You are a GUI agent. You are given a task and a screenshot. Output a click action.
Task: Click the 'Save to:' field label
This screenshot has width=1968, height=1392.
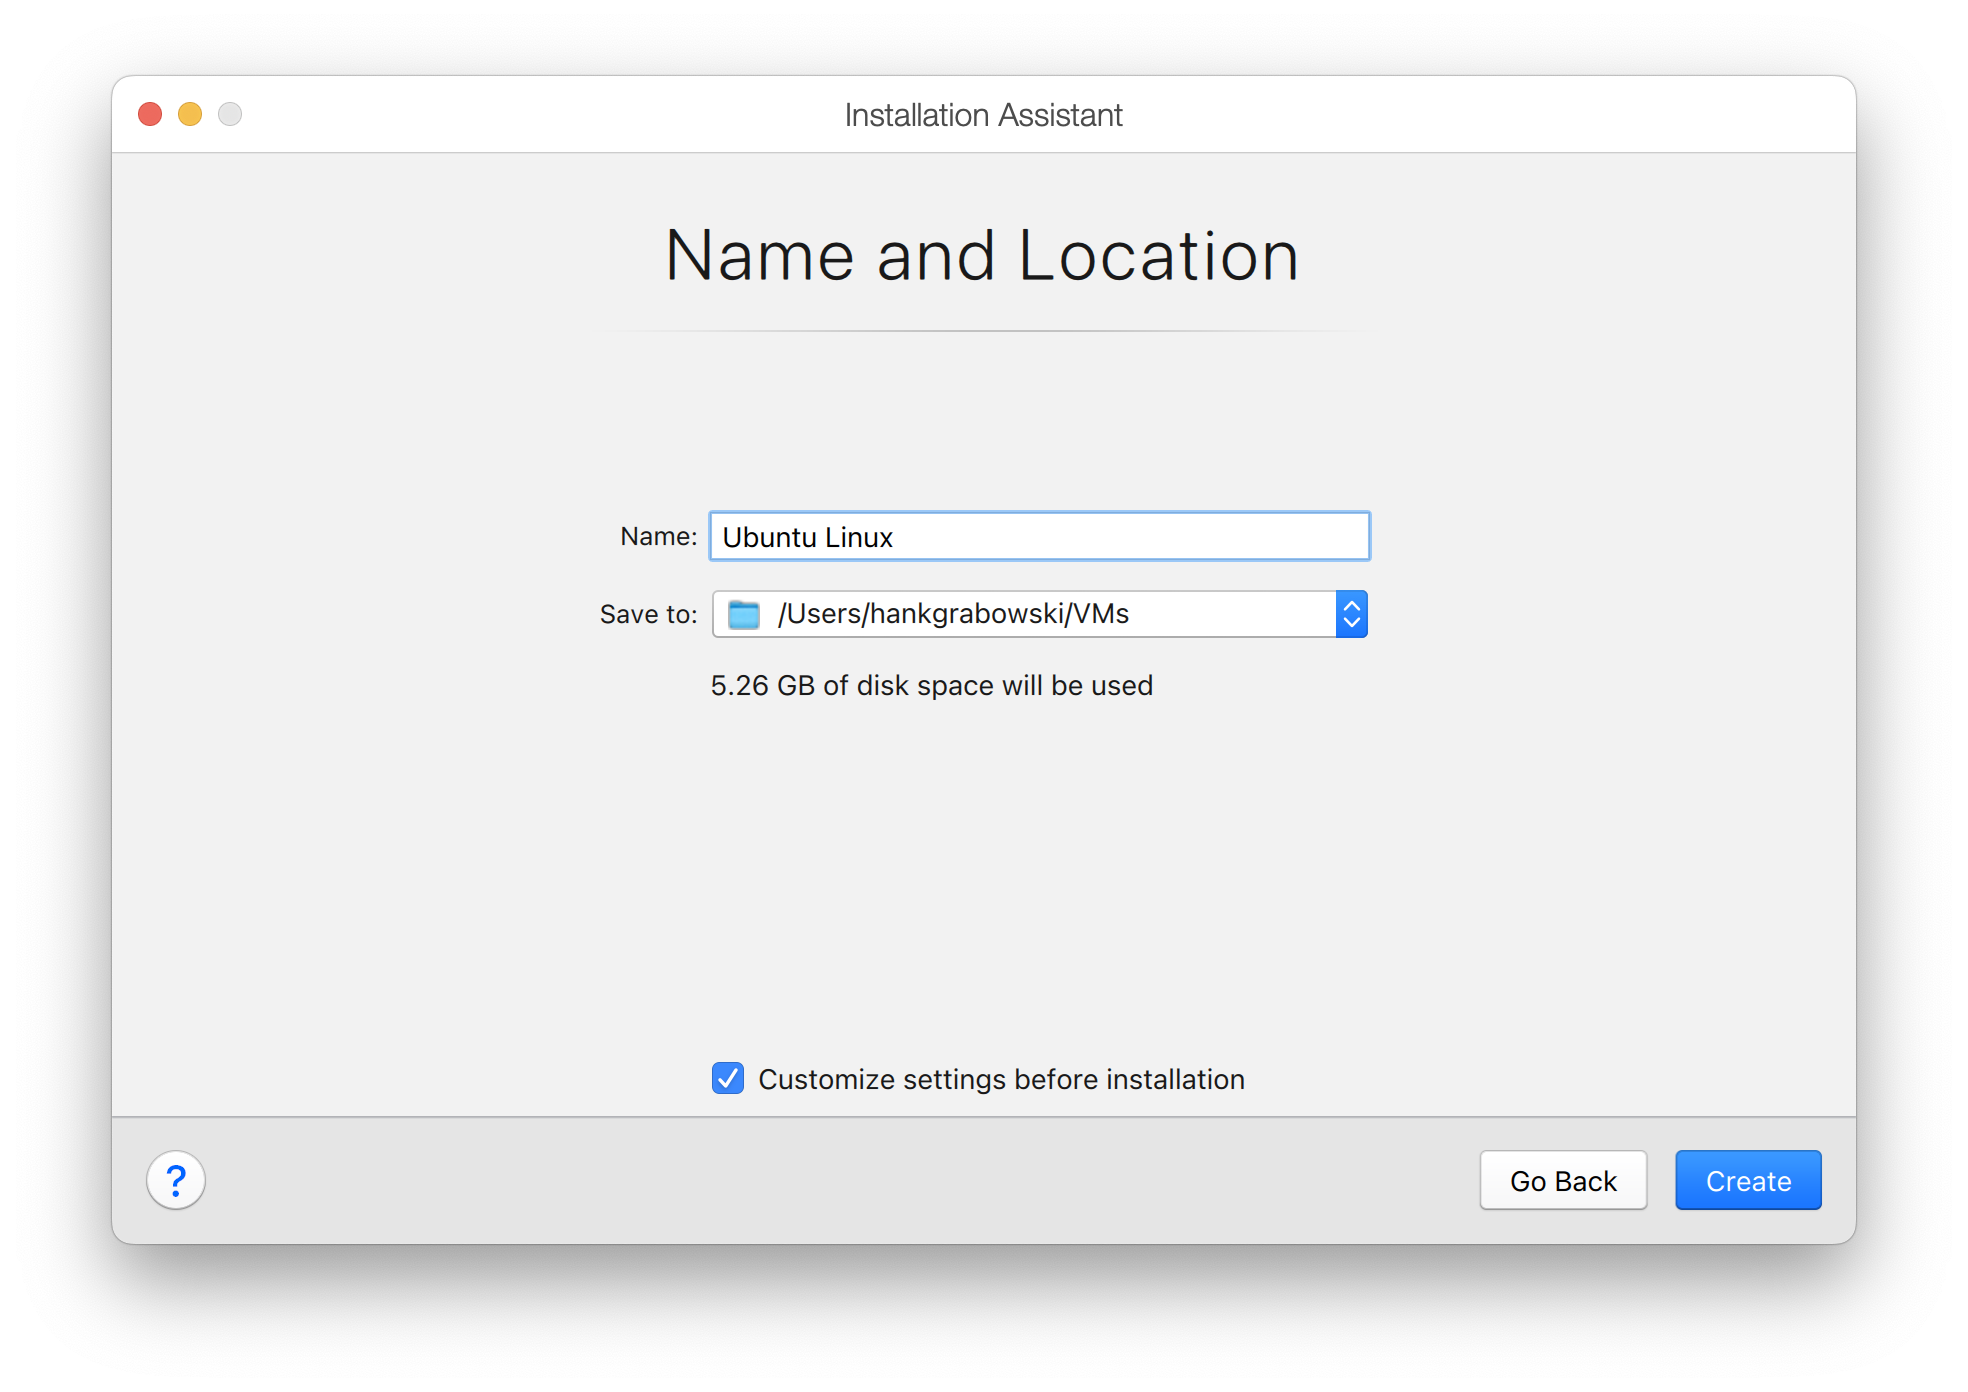coord(648,614)
